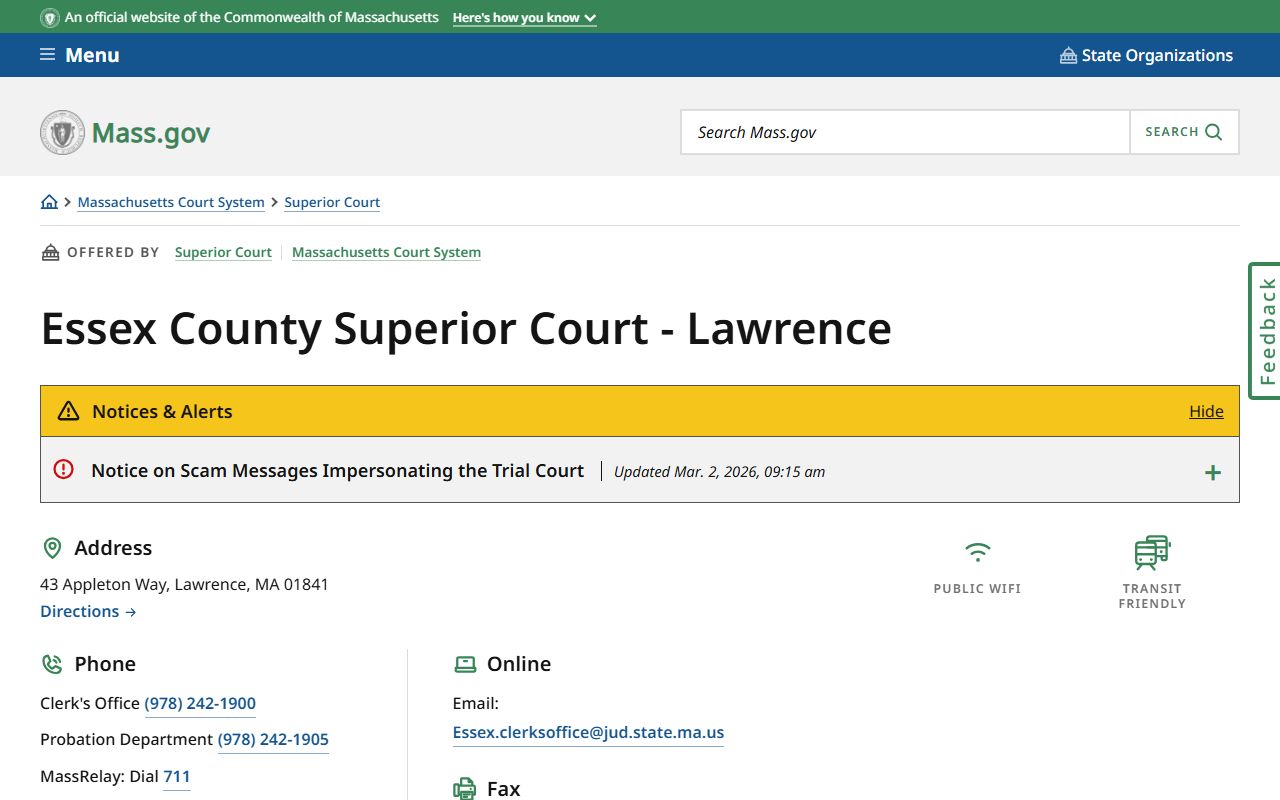Click the Notices & Alerts warning triangle
This screenshot has width=1280, height=800.
click(x=68, y=411)
